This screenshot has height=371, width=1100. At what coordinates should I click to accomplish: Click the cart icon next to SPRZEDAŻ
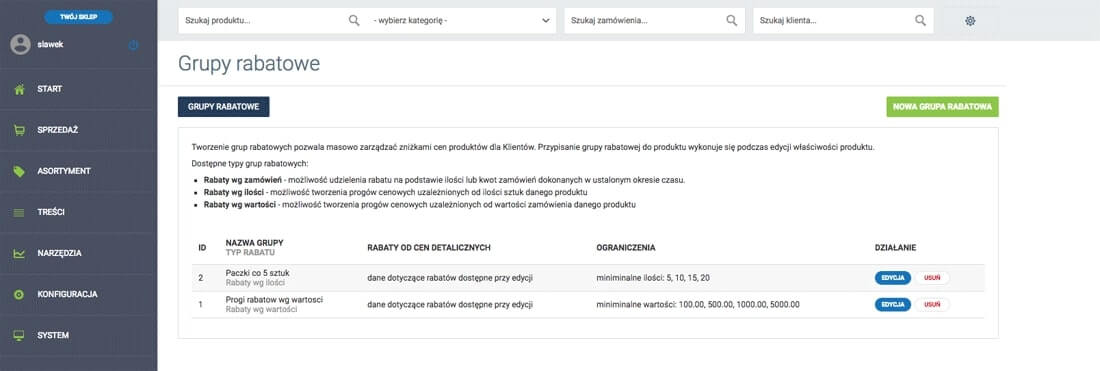20,130
